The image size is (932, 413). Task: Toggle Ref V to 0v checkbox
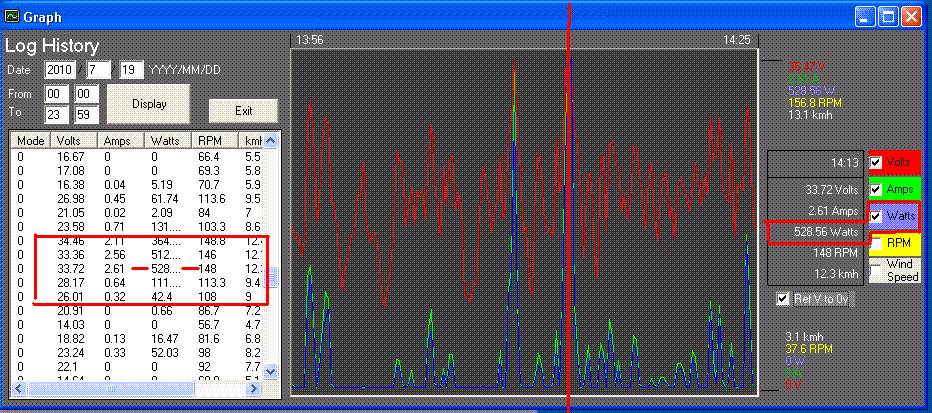click(x=784, y=299)
